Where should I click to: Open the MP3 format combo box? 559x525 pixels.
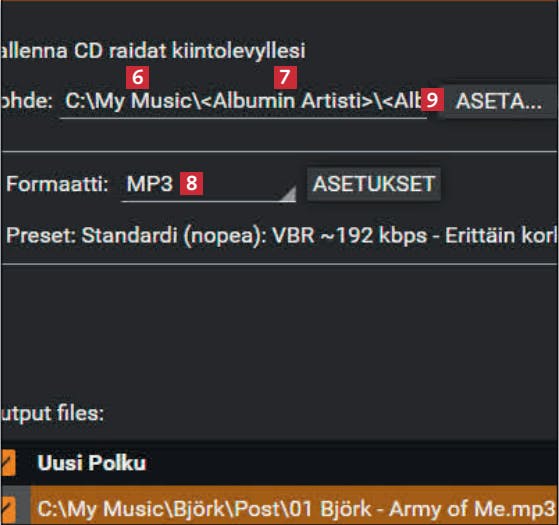[x=208, y=185]
